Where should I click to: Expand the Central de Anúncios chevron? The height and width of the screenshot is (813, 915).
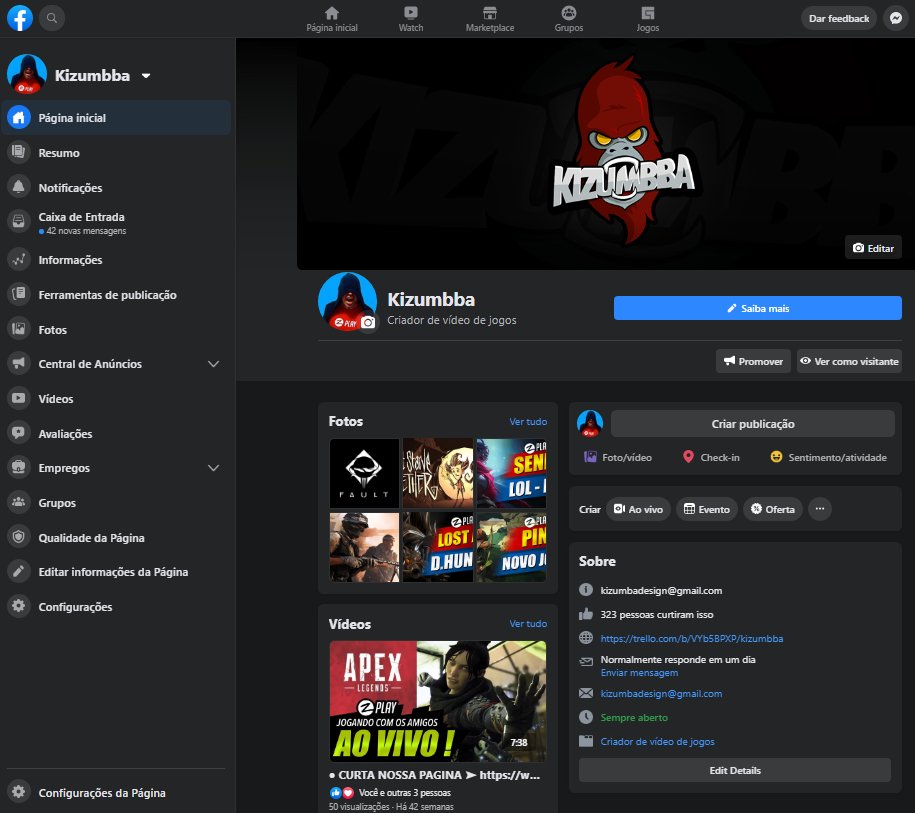coord(214,364)
